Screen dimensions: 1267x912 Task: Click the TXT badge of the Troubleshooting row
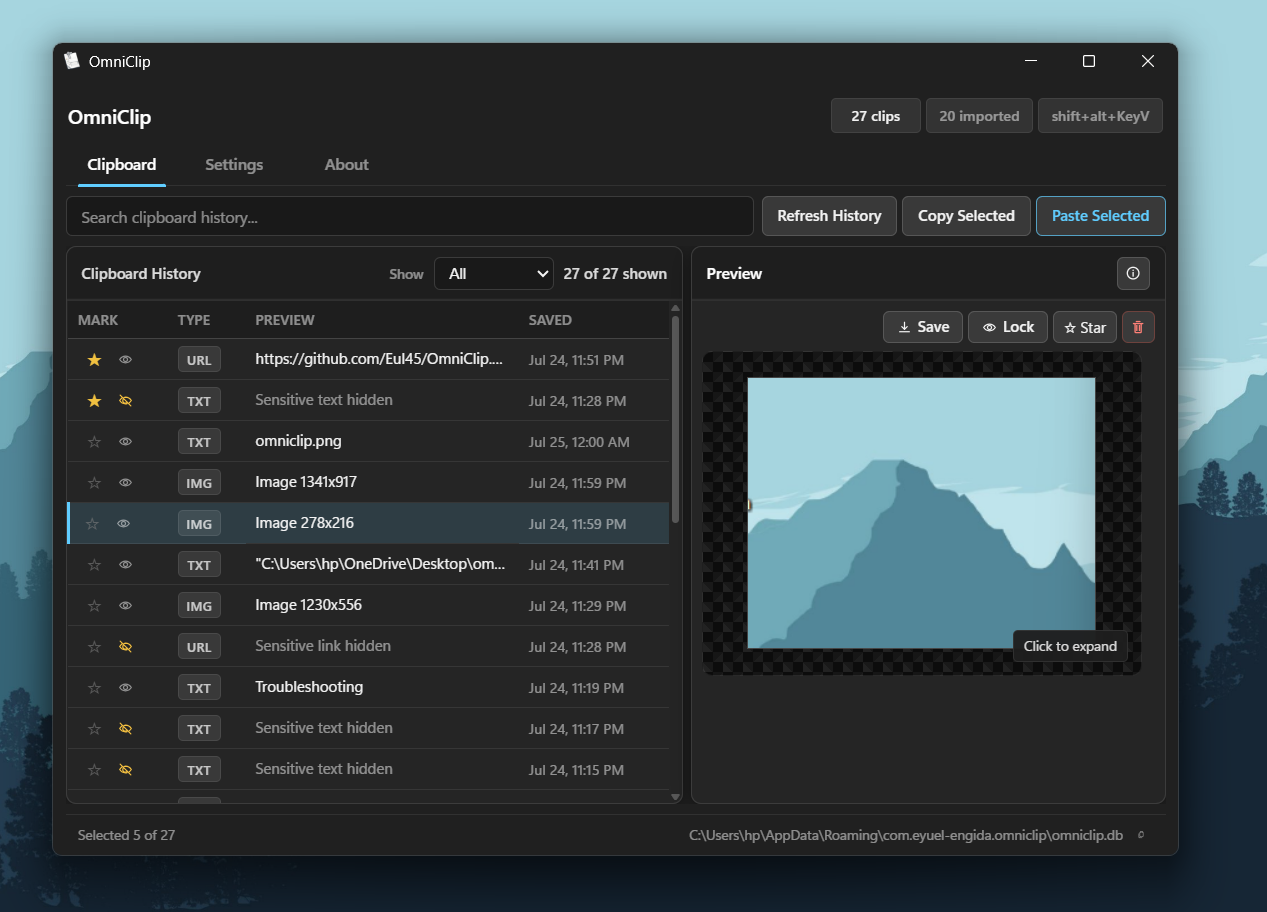(199, 687)
